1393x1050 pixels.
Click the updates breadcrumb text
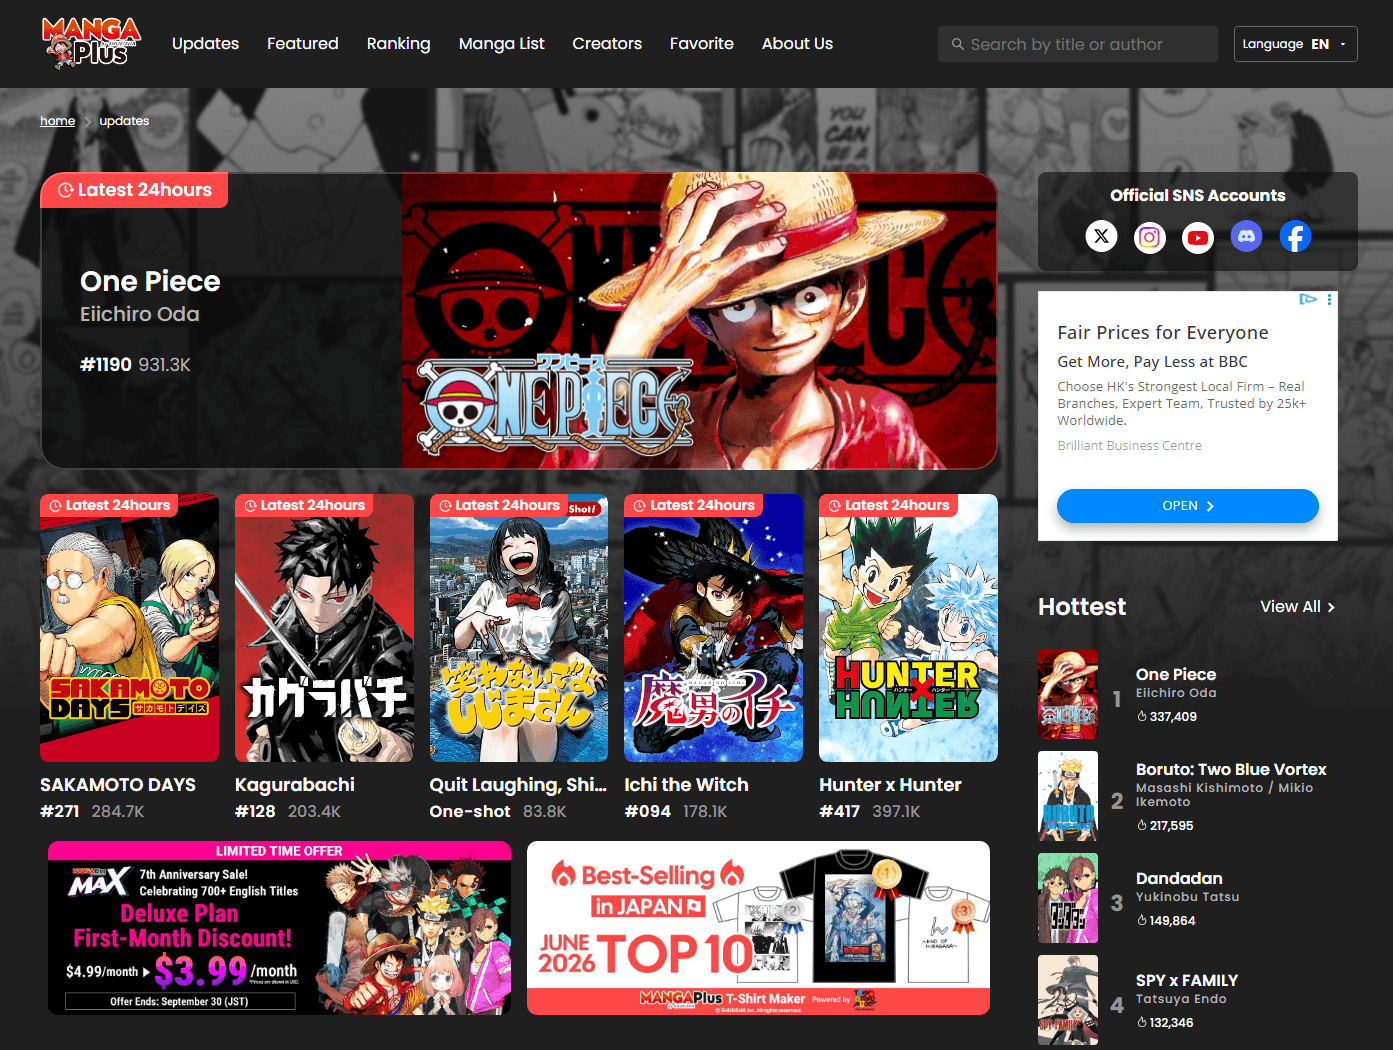coord(124,121)
